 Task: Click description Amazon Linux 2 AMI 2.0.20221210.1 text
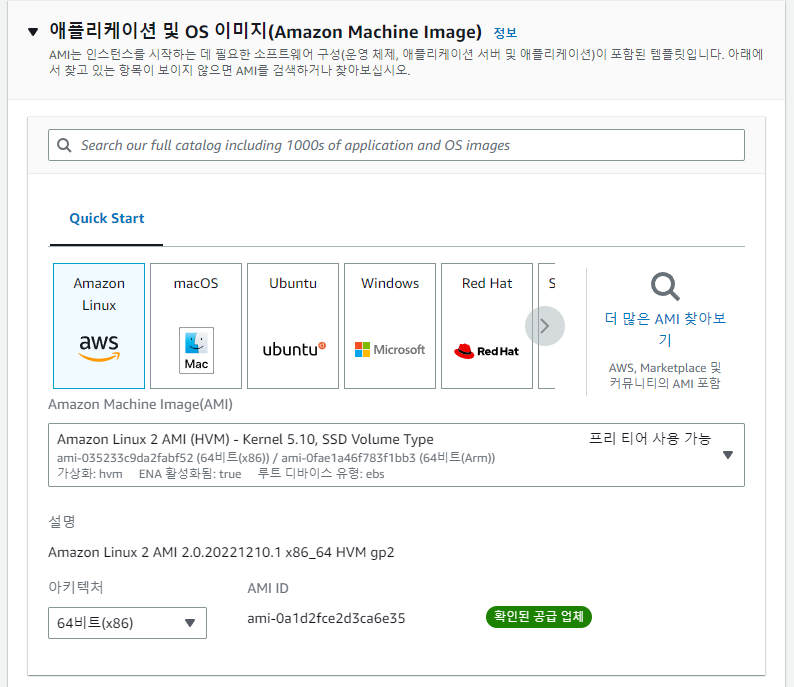click(x=221, y=552)
